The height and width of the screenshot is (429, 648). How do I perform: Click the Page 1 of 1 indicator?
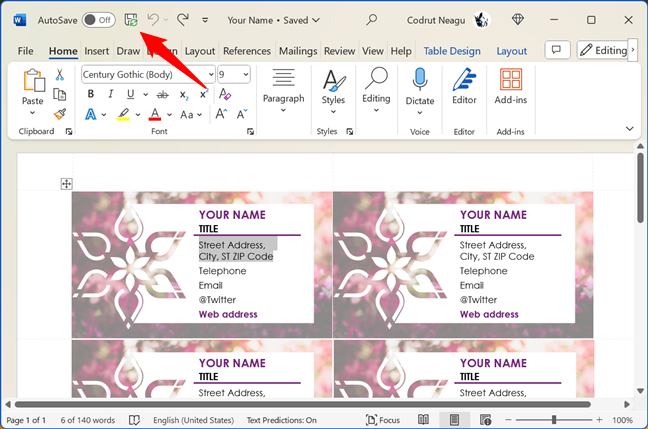click(x=26, y=420)
